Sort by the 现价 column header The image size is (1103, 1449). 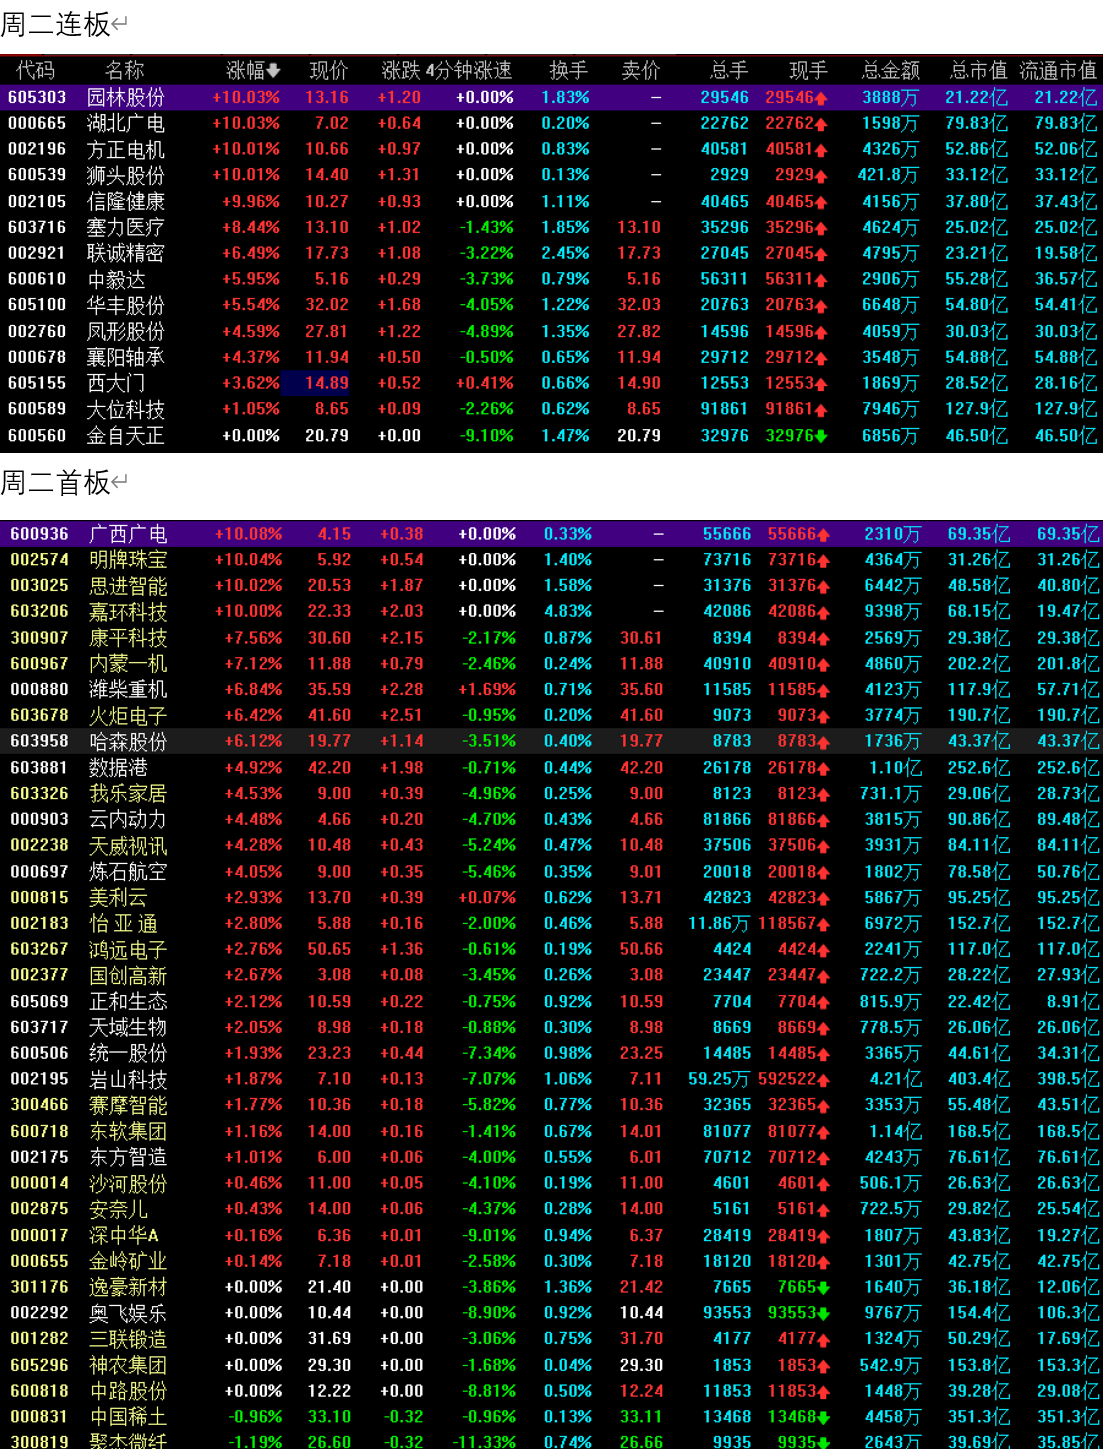click(328, 70)
